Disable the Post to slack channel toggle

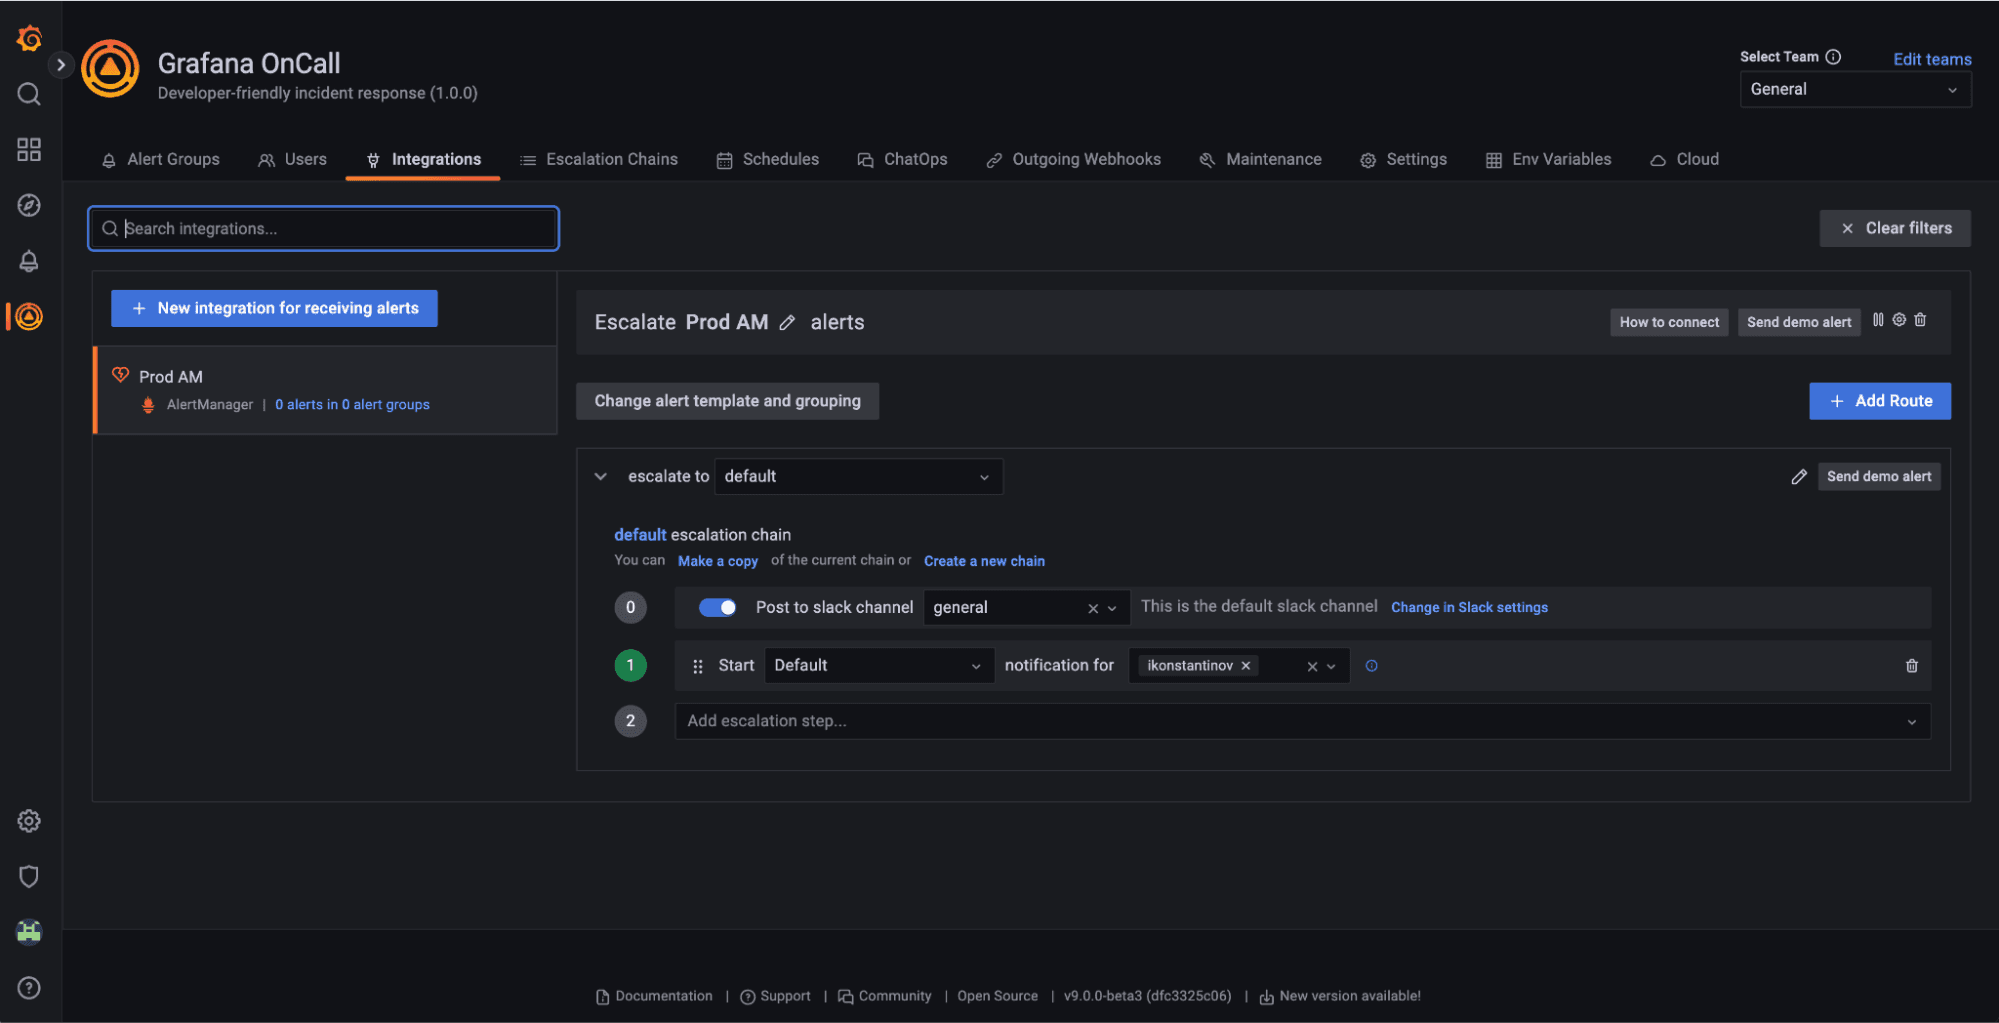[x=717, y=606]
